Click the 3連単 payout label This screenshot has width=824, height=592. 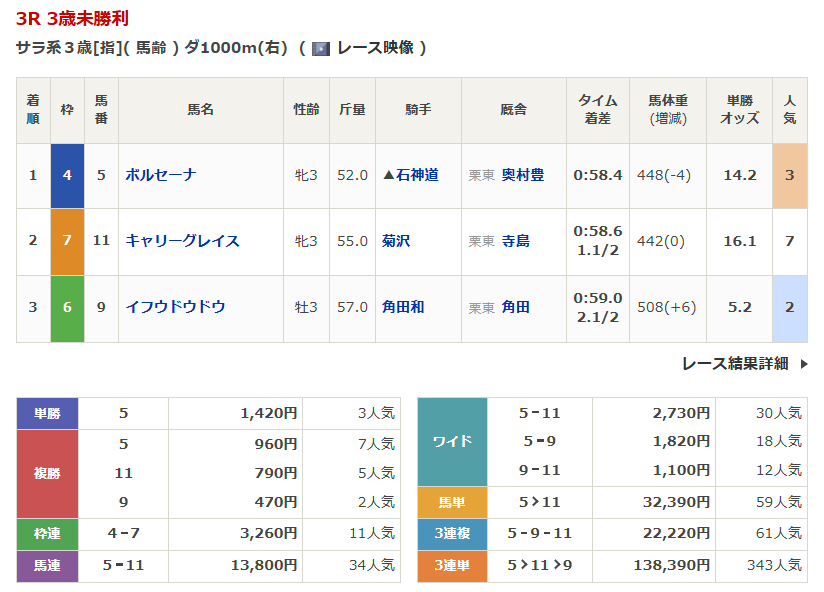[452, 566]
